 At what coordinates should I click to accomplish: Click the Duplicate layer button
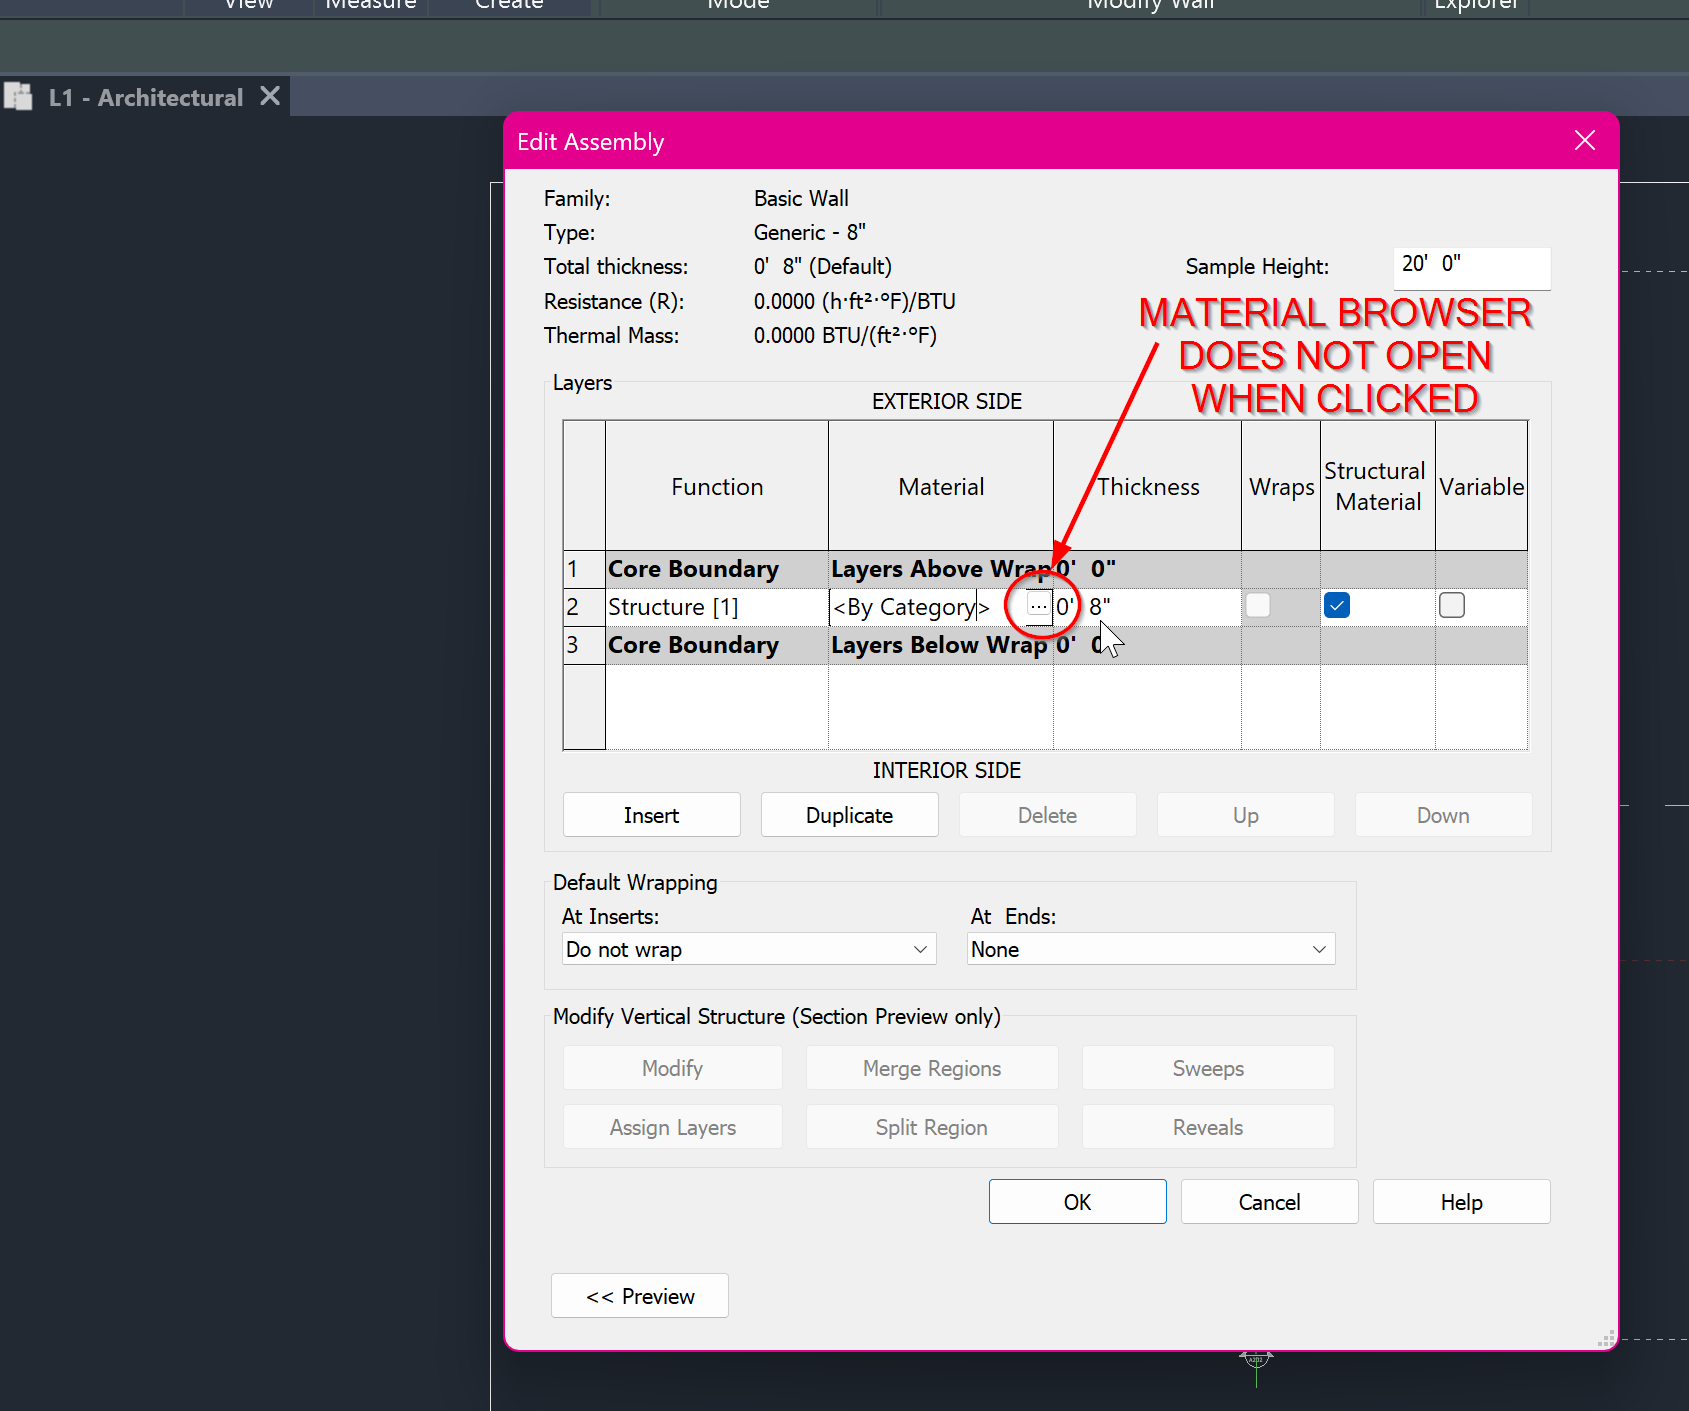[x=850, y=815]
